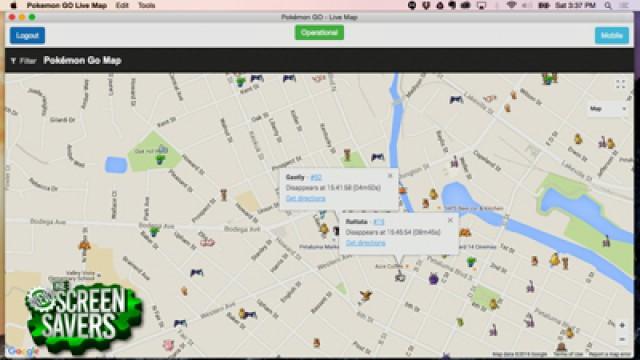This screenshot has width=640, height=360.
Task: Zoom out with the minus button
Action: 622,339
